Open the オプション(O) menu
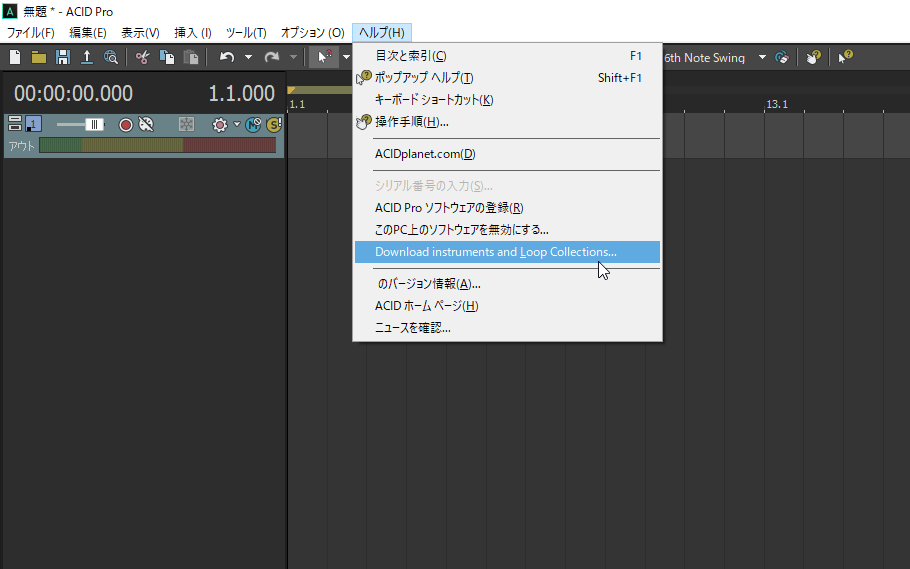This screenshot has width=910, height=569. coord(313,33)
